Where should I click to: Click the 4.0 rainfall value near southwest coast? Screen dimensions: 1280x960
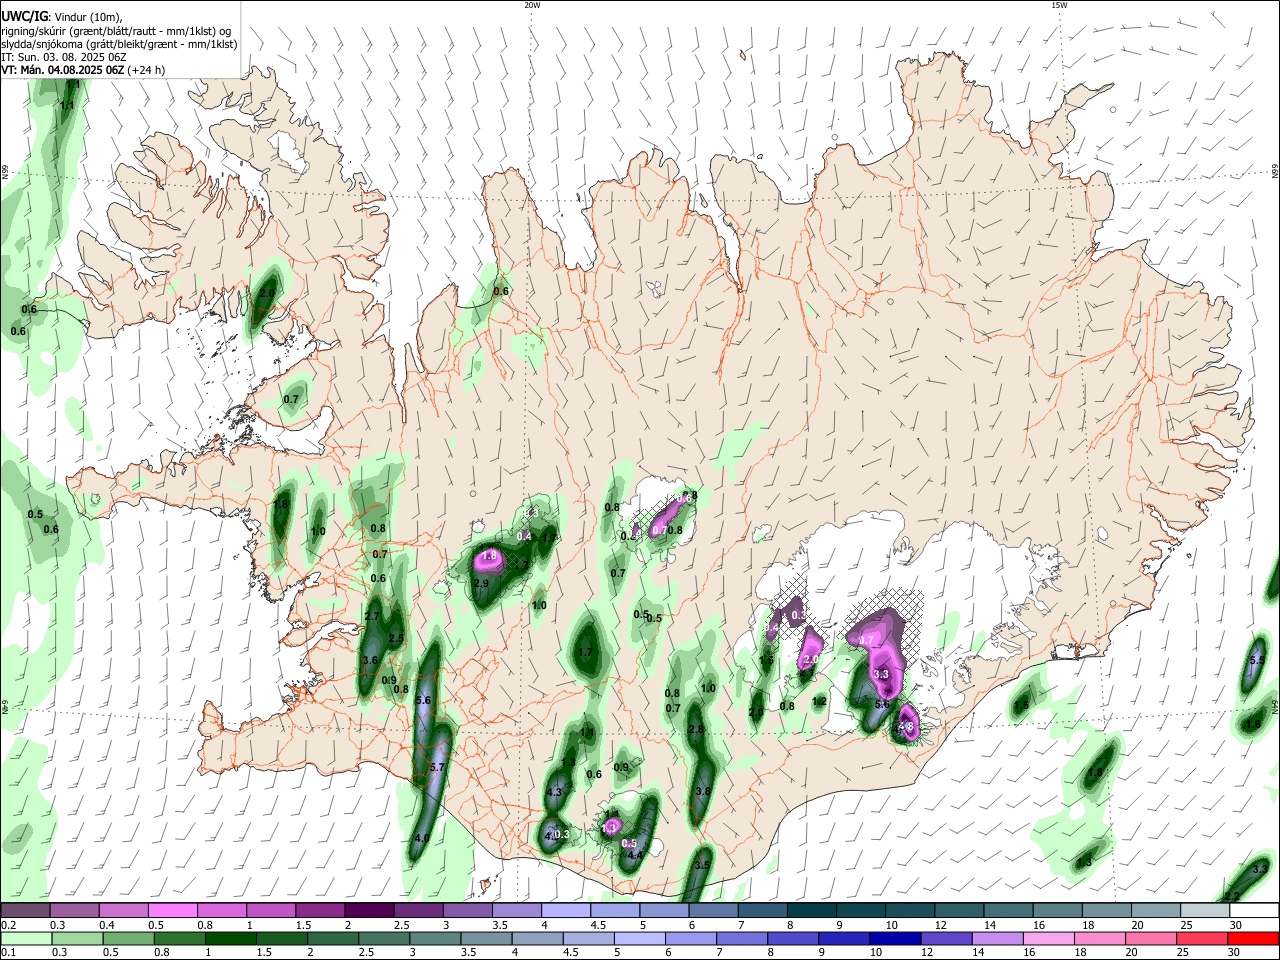[422, 838]
